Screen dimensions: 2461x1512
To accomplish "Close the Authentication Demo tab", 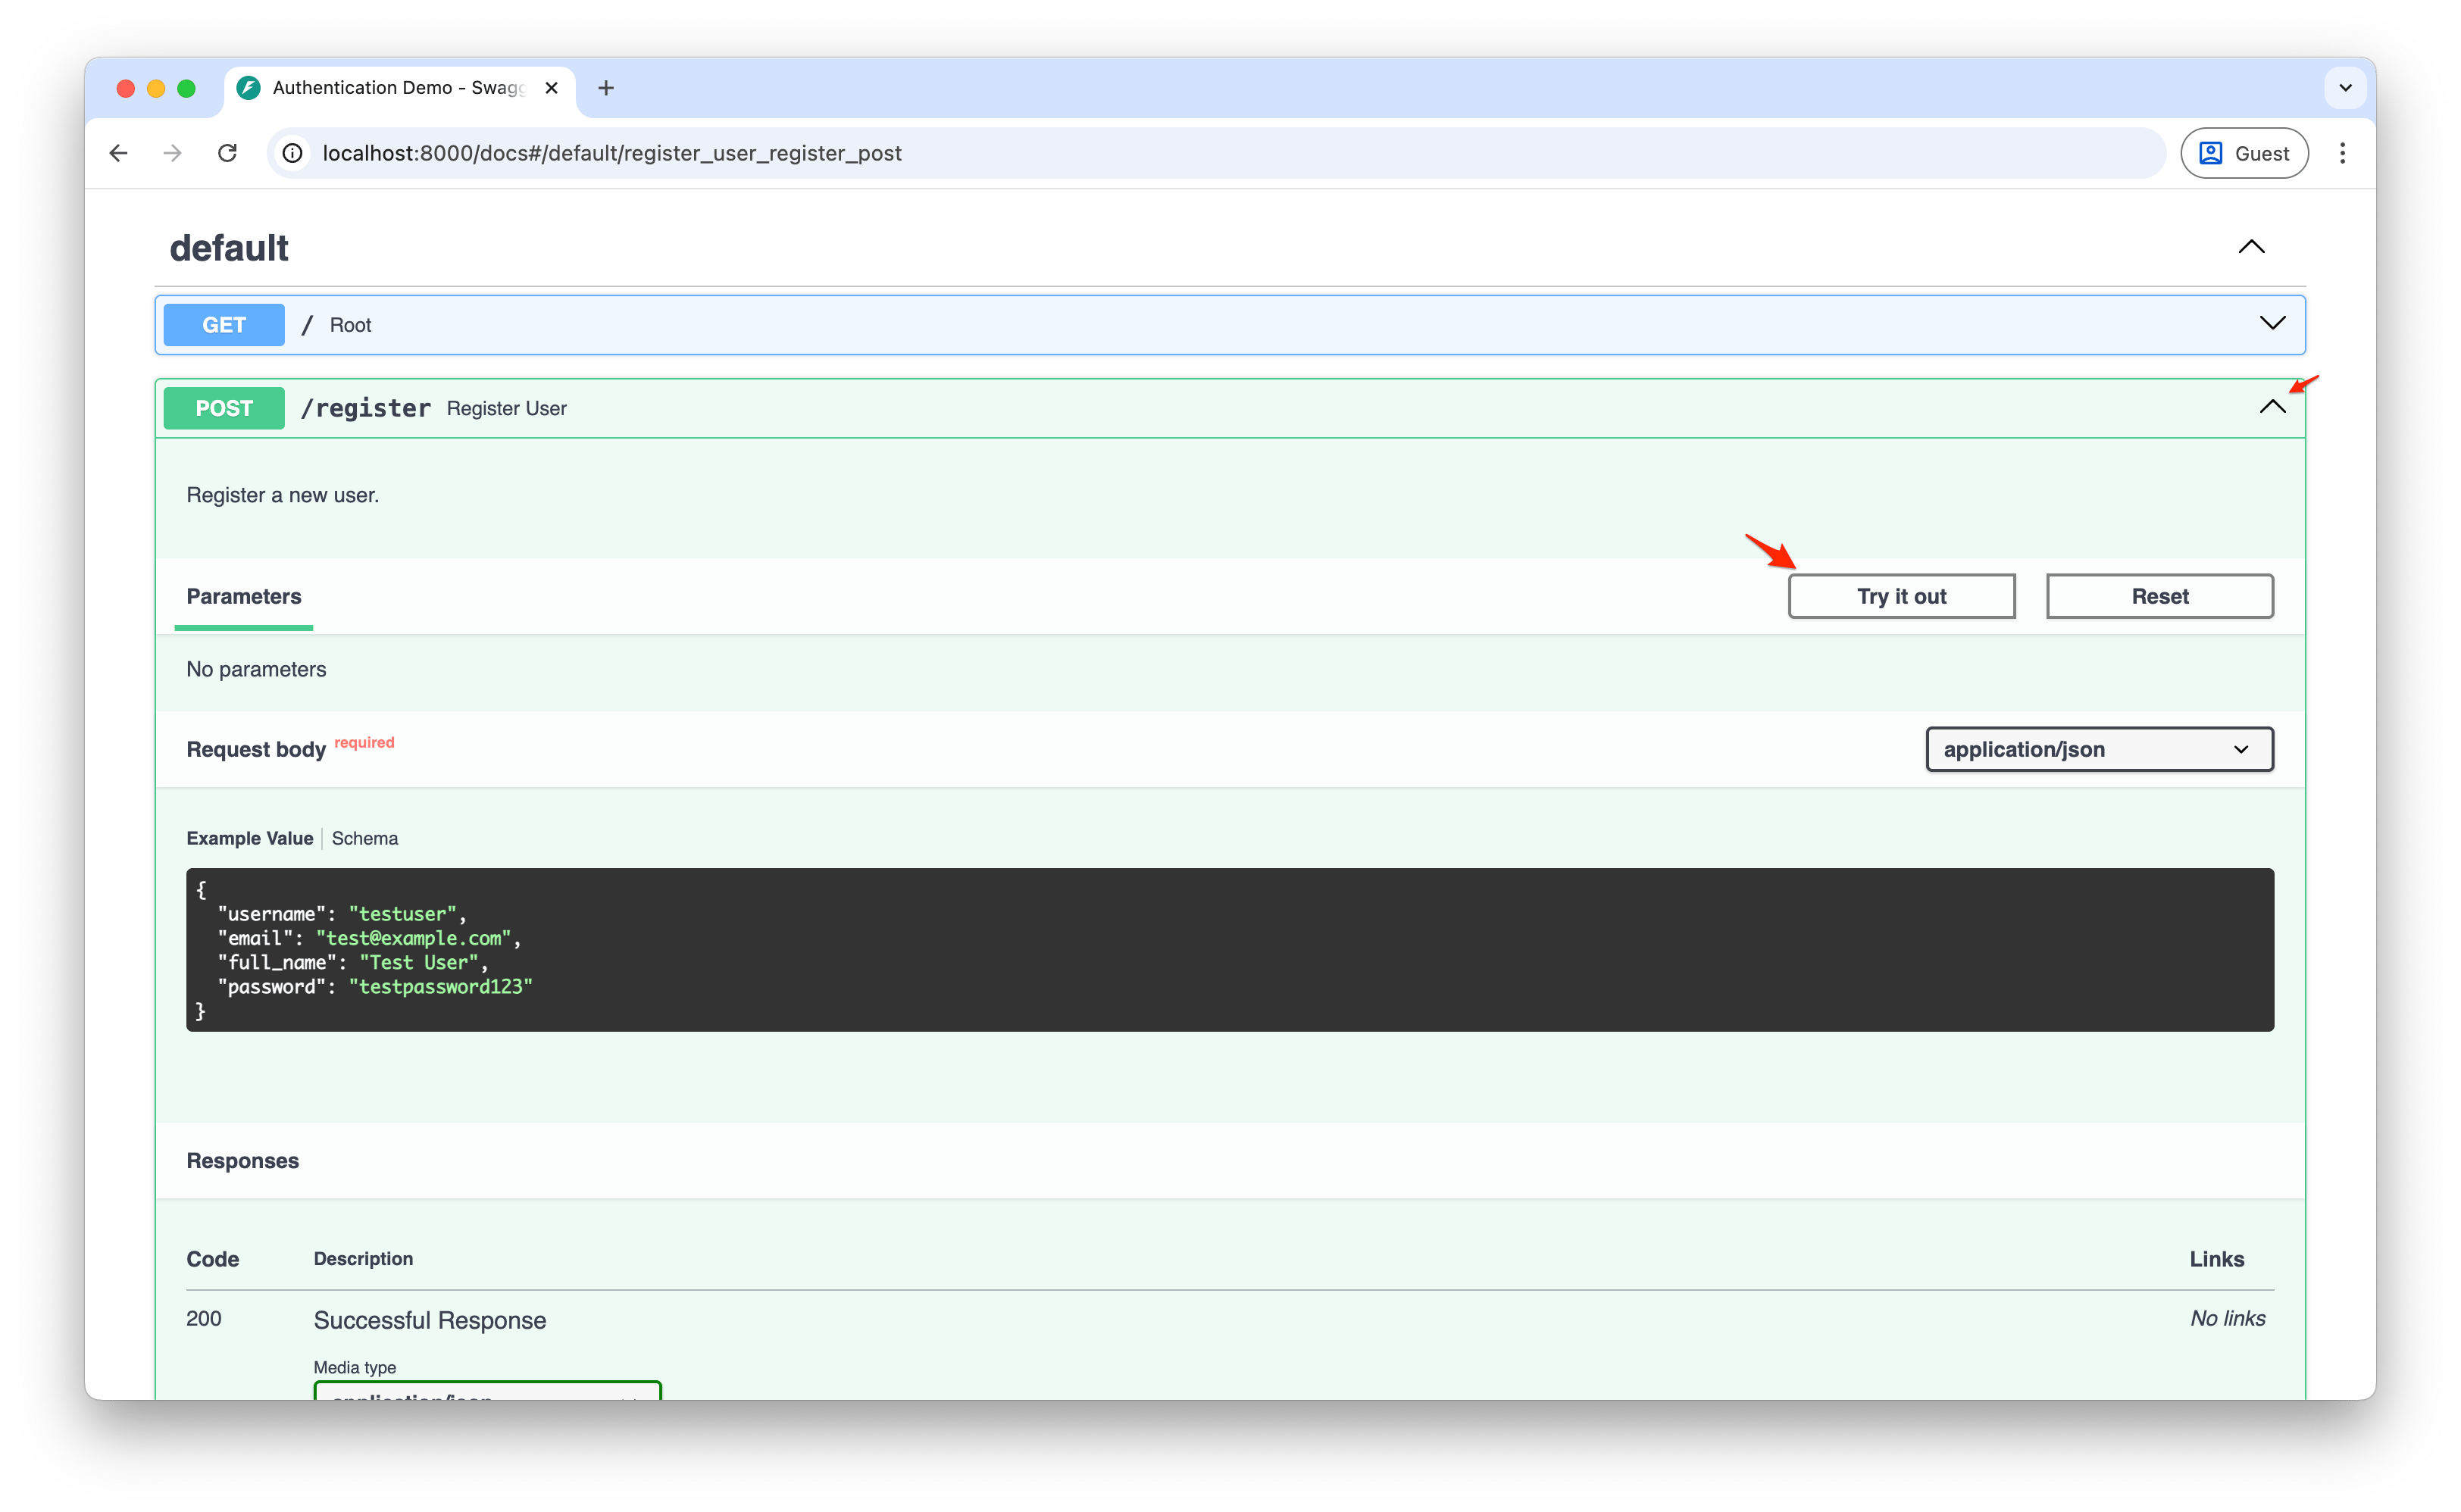I will coord(551,88).
